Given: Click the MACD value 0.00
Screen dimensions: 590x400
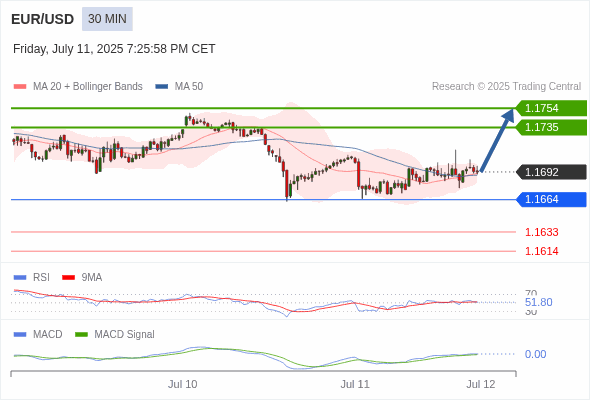Looking at the screenshot, I should (x=535, y=354).
